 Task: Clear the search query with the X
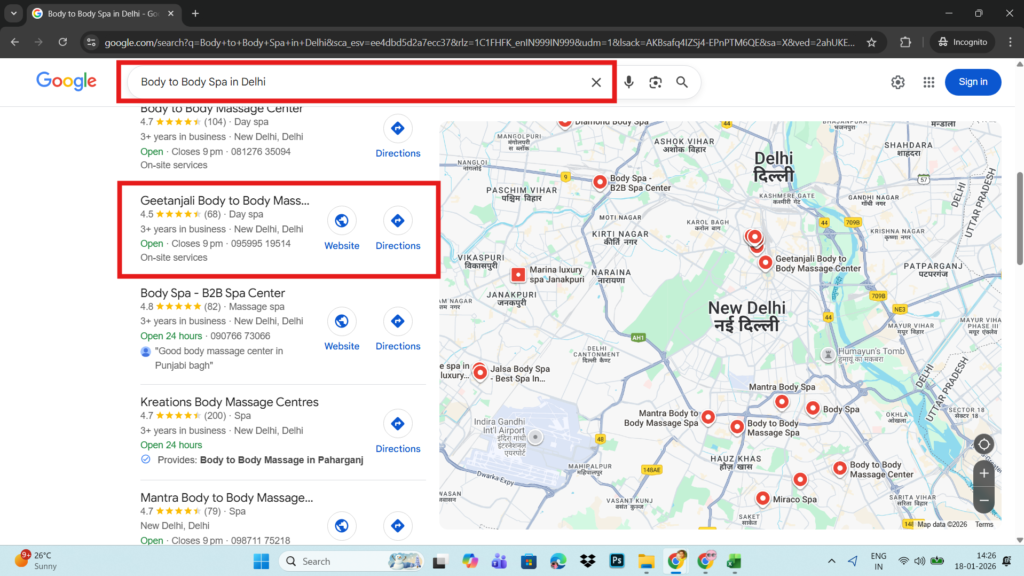point(596,82)
